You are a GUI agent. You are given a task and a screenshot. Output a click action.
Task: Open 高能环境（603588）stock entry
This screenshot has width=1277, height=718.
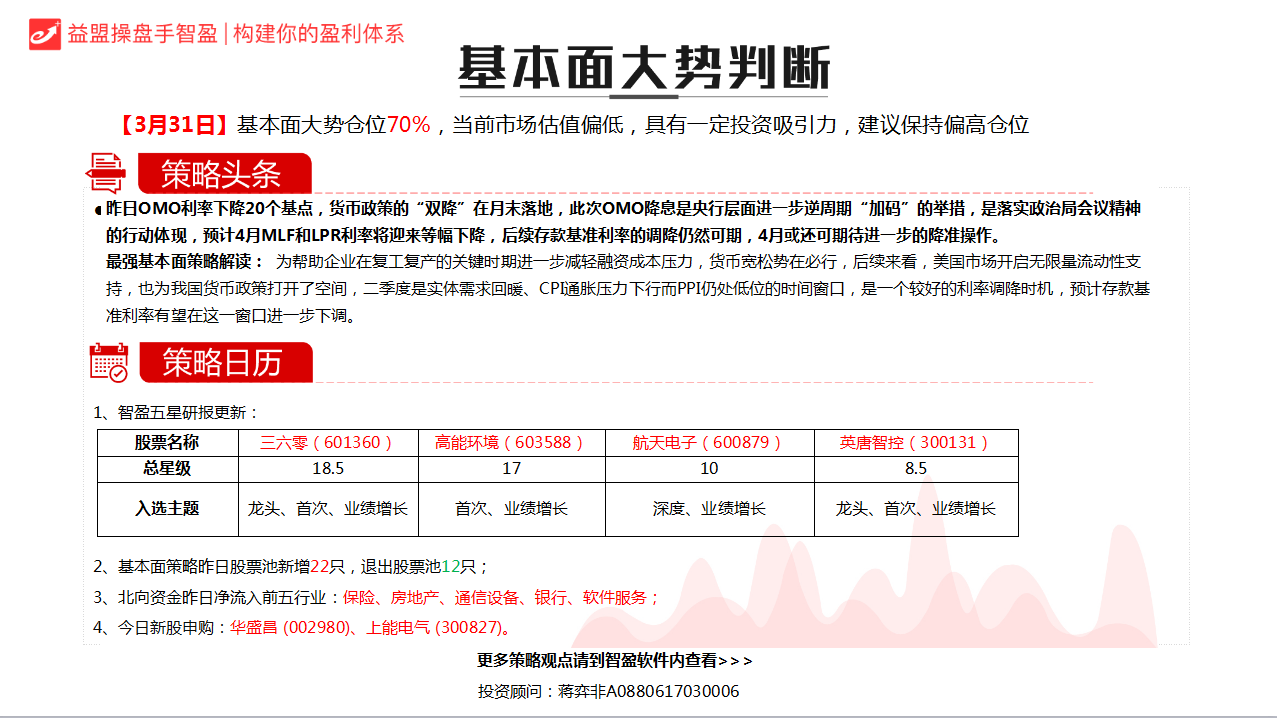(510, 442)
